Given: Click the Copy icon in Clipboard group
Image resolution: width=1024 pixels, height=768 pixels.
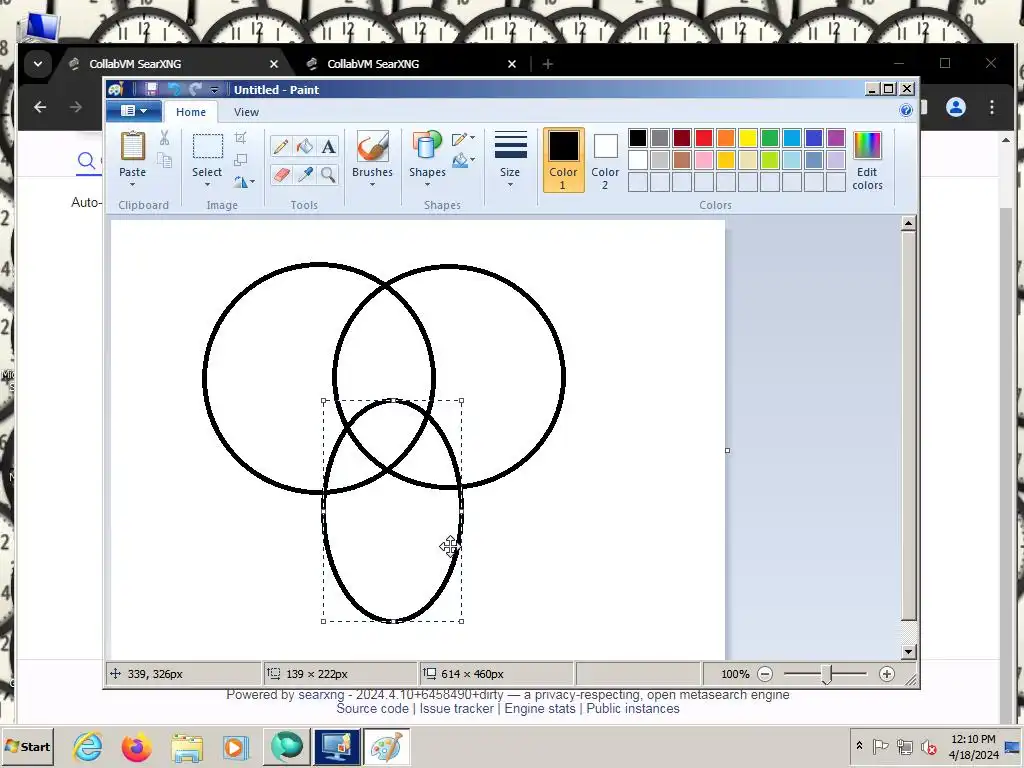Looking at the screenshot, I should pos(165,160).
